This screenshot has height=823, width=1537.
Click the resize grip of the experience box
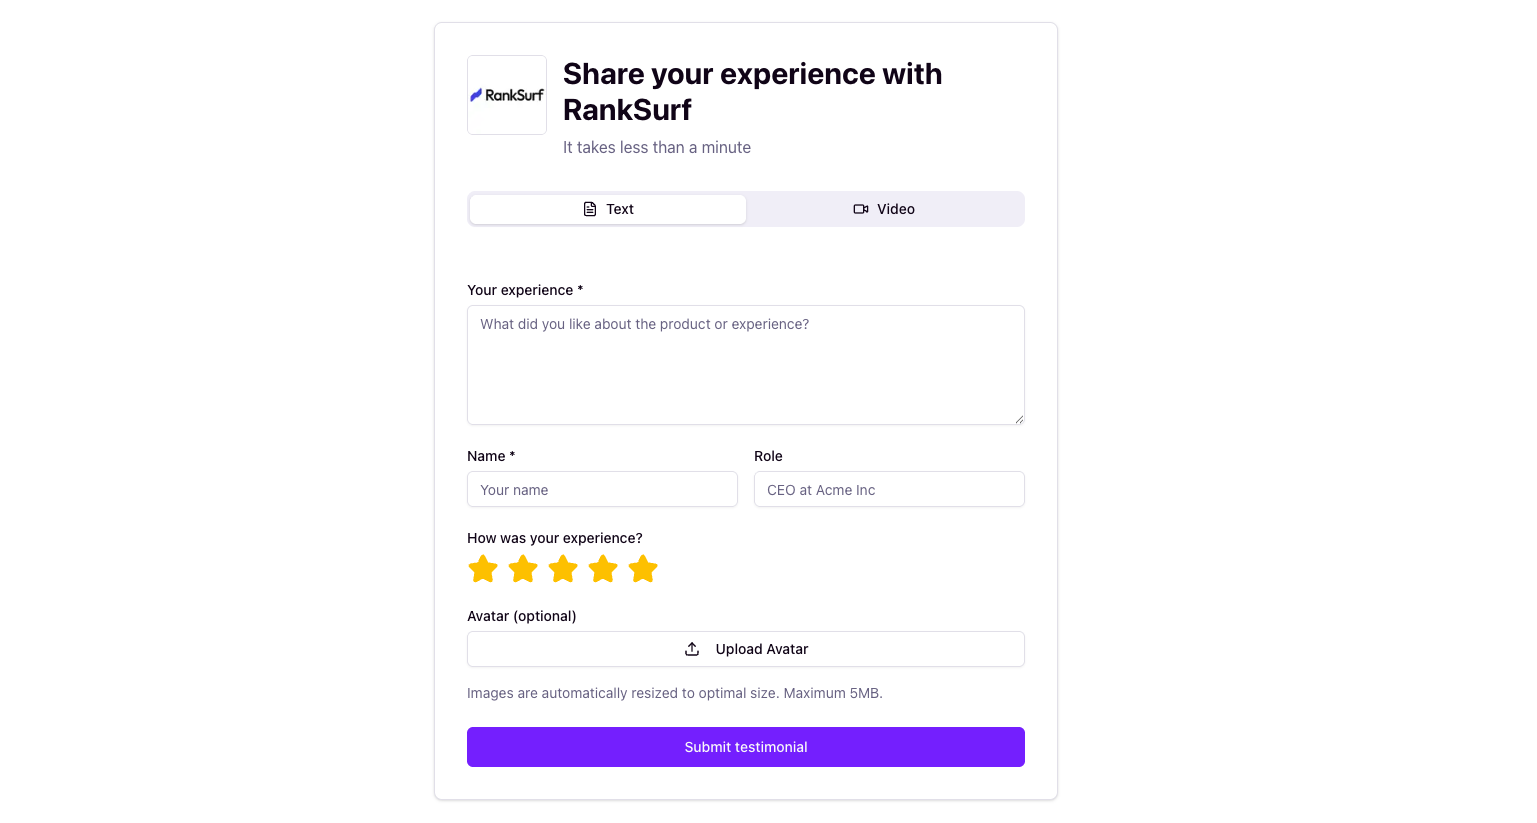click(1019, 419)
